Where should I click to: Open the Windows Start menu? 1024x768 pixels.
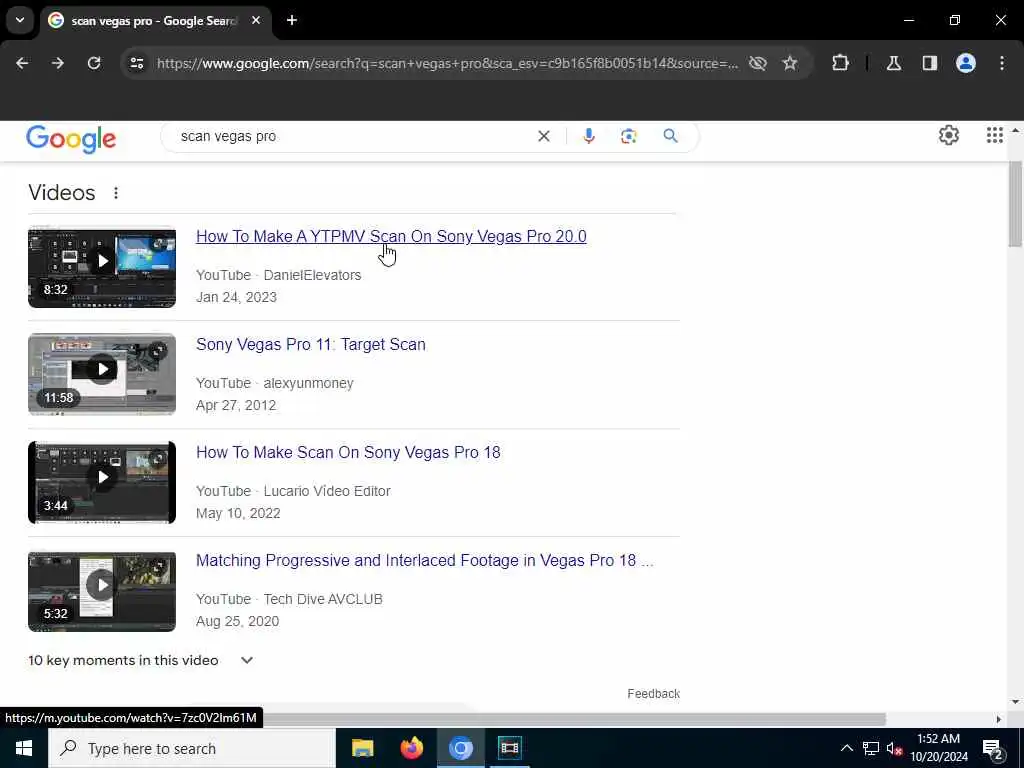[24, 748]
